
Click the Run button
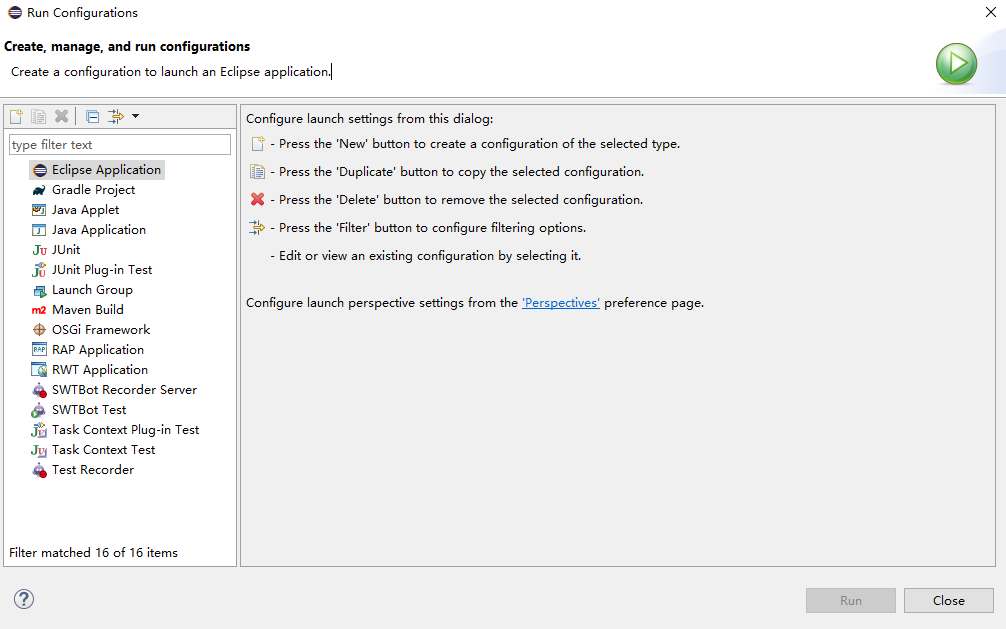pyautogui.click(x=851, y=601)
